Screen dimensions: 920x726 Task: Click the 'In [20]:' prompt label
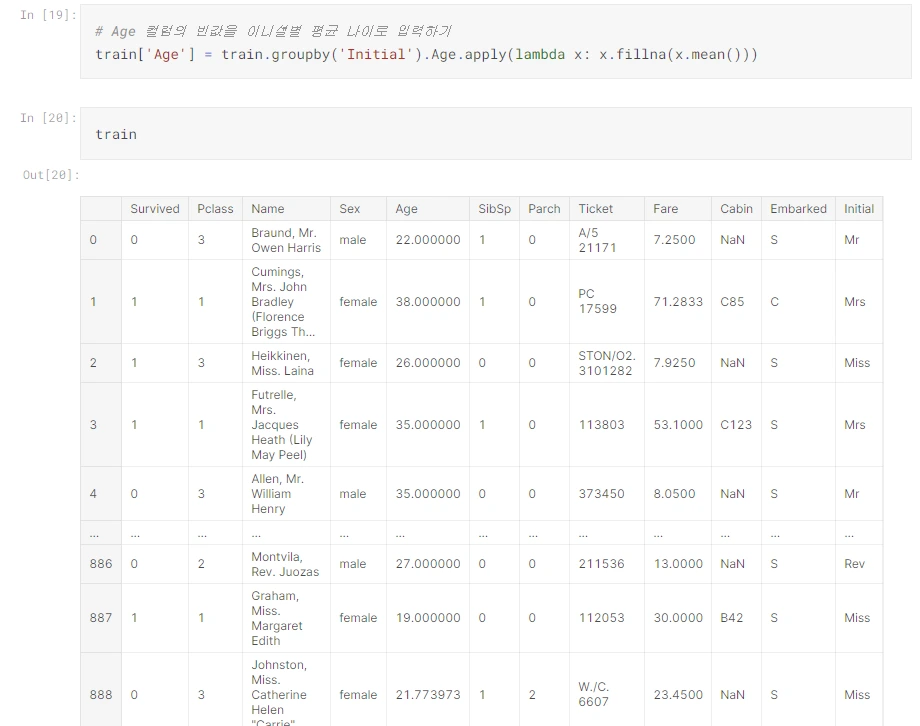(48, 118)
